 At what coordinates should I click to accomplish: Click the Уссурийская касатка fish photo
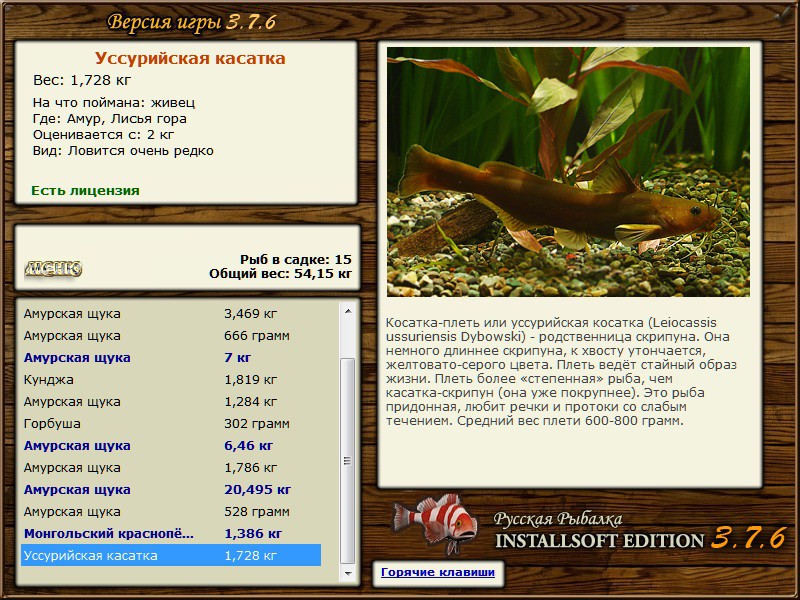(568, 172)
